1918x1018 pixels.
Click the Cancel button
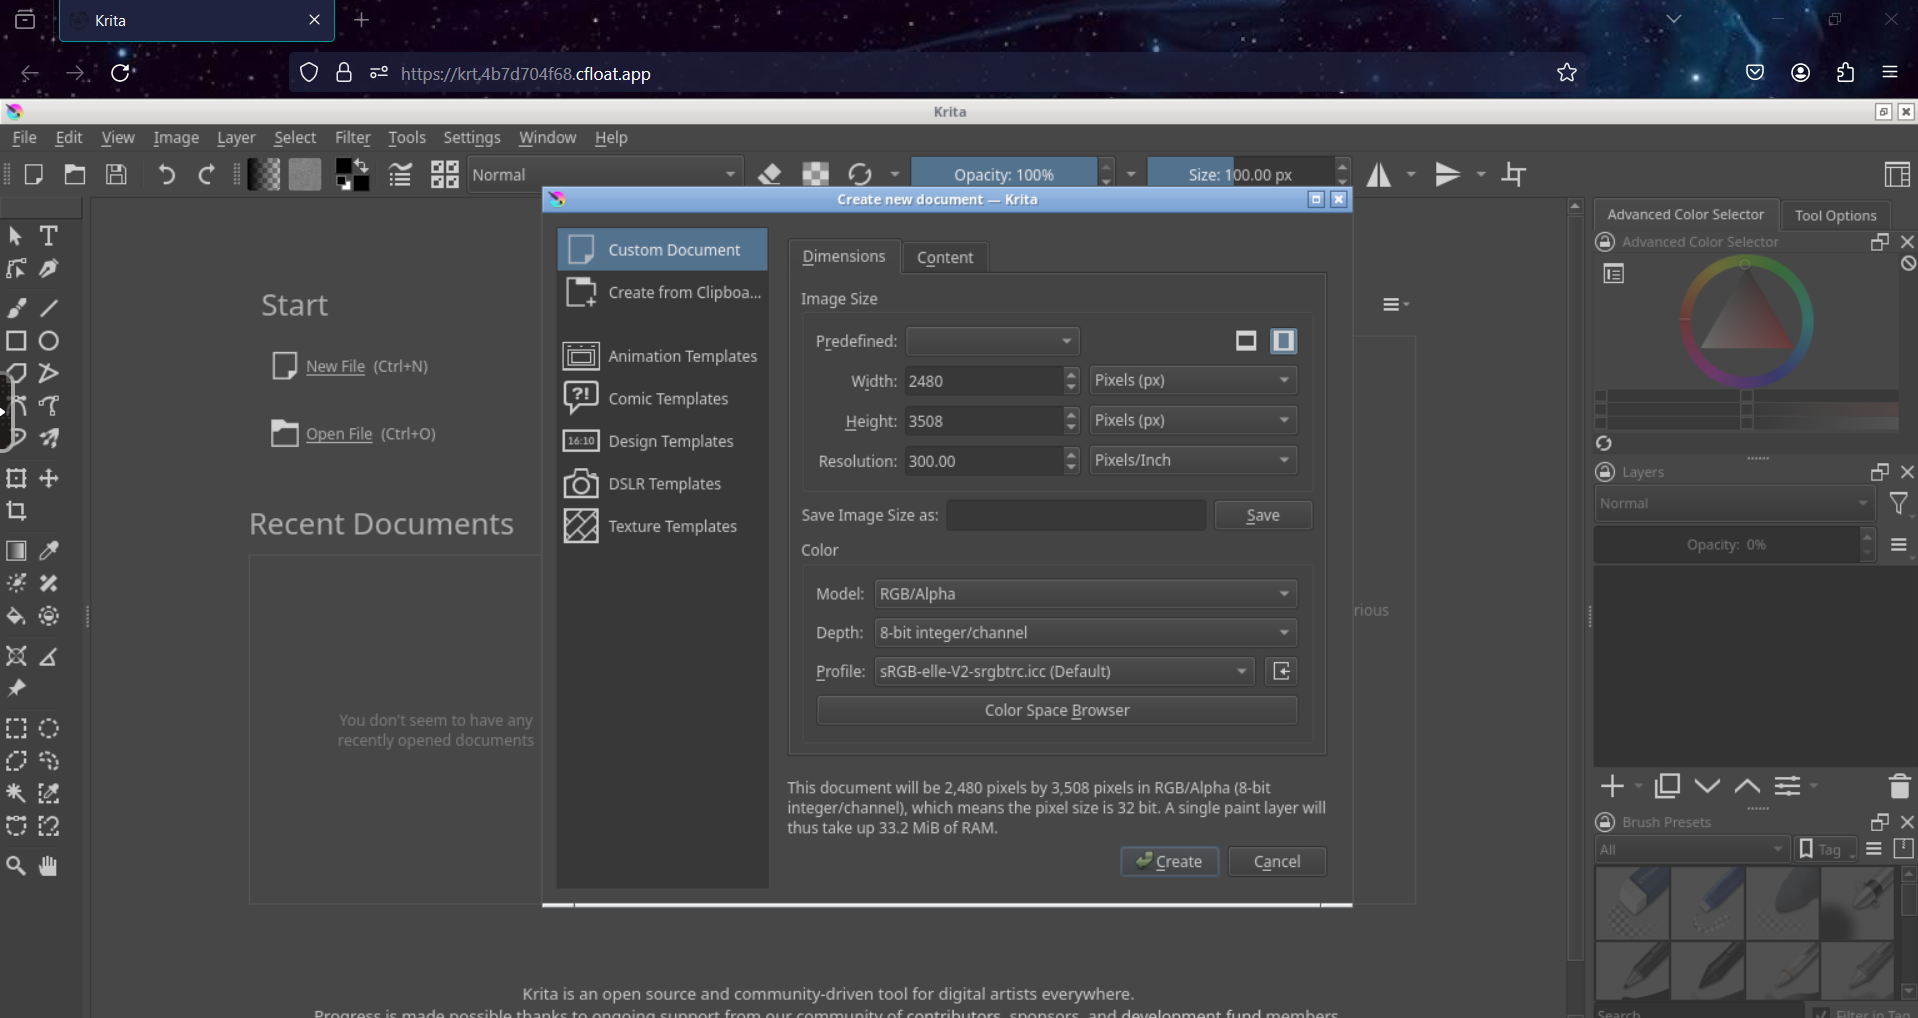1277,861
